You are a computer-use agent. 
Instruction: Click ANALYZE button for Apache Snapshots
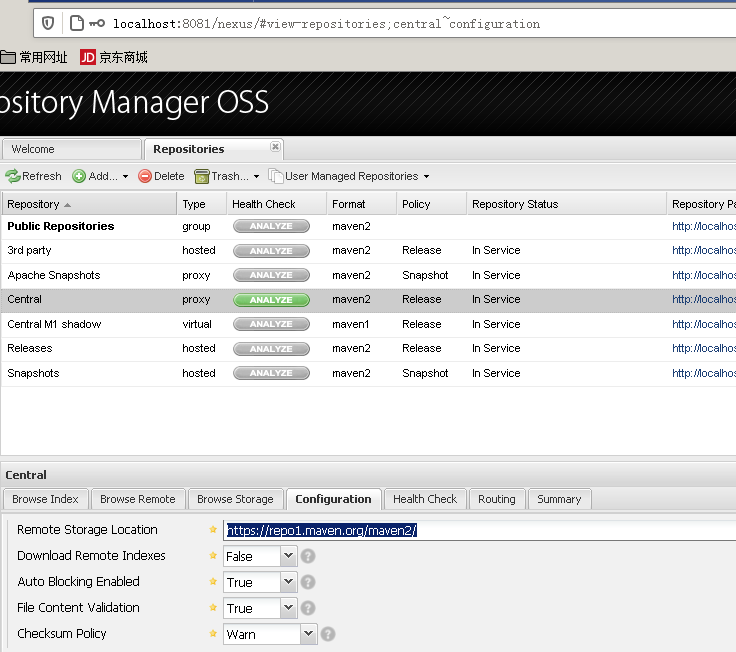(x=271, y=275)
